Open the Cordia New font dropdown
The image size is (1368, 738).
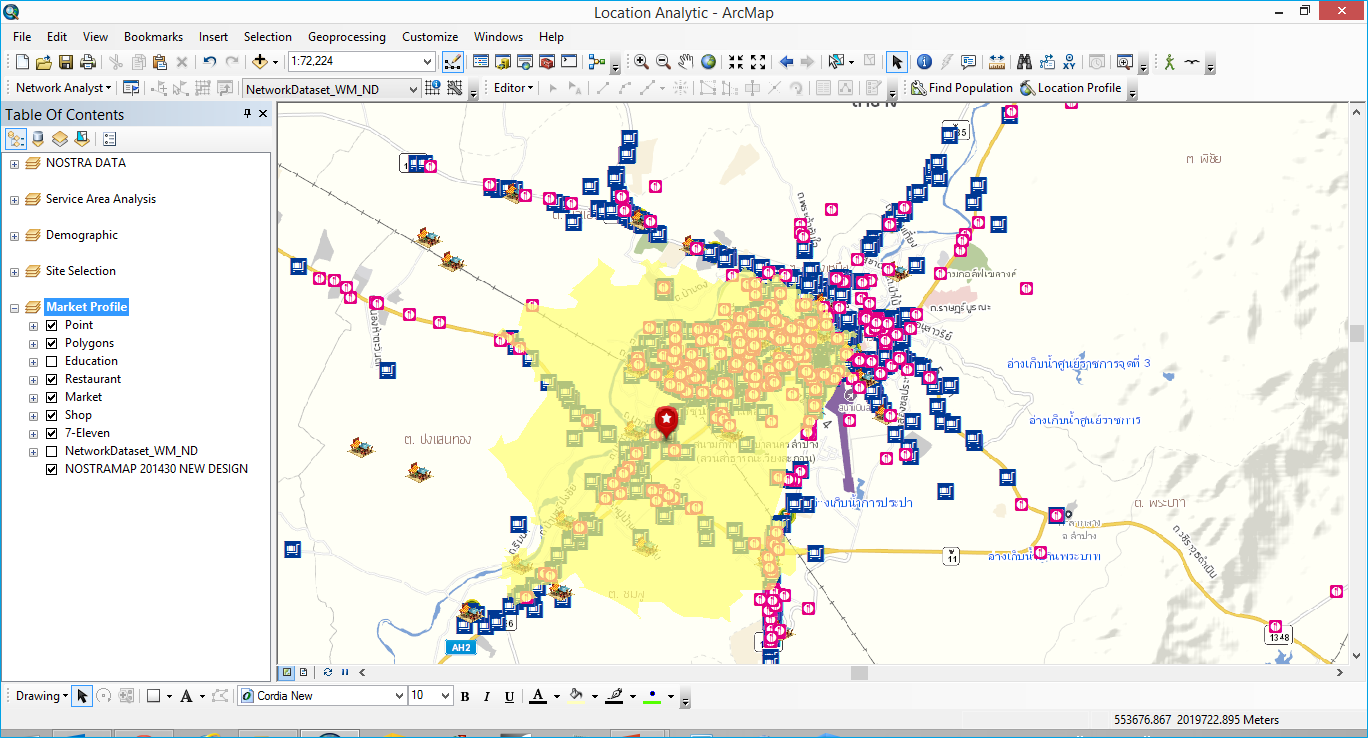[399, 696]
